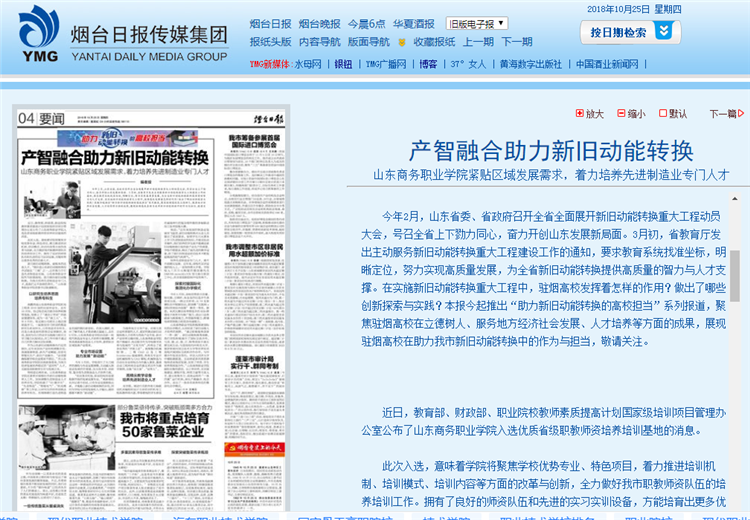Image resolution: width=750 pixels, height=520 pixels.
Task: Click the zoom-out 缩小 minus icon
Action: click(x=620, y=114)
